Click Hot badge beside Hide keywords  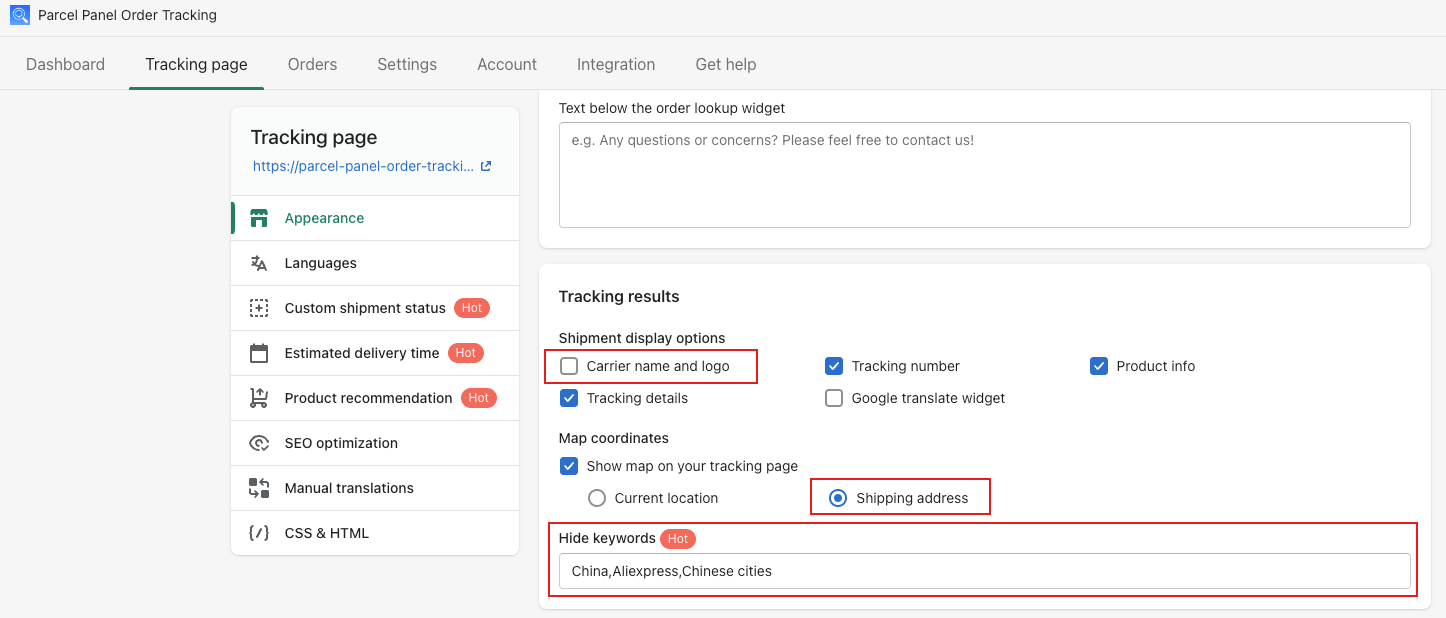click(678, 538)
